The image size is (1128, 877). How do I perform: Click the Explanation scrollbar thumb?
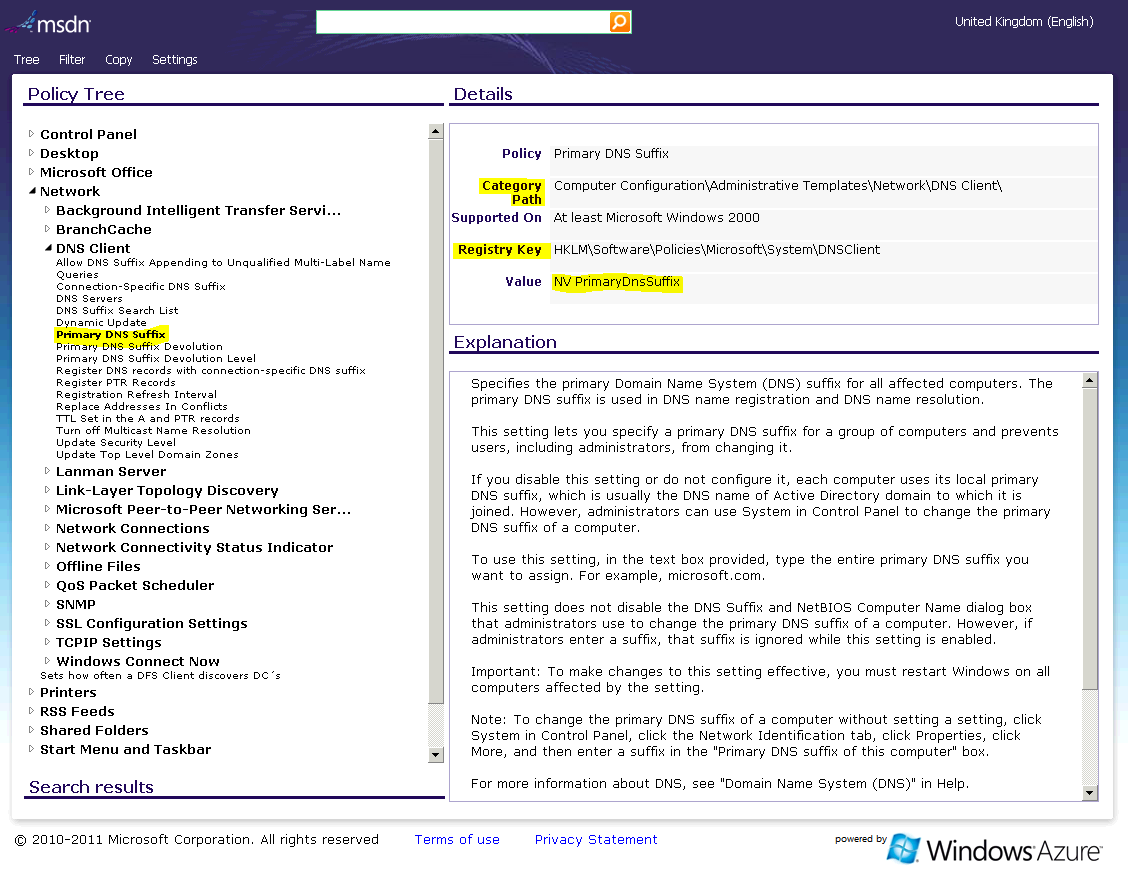(x=1090, y=538)
